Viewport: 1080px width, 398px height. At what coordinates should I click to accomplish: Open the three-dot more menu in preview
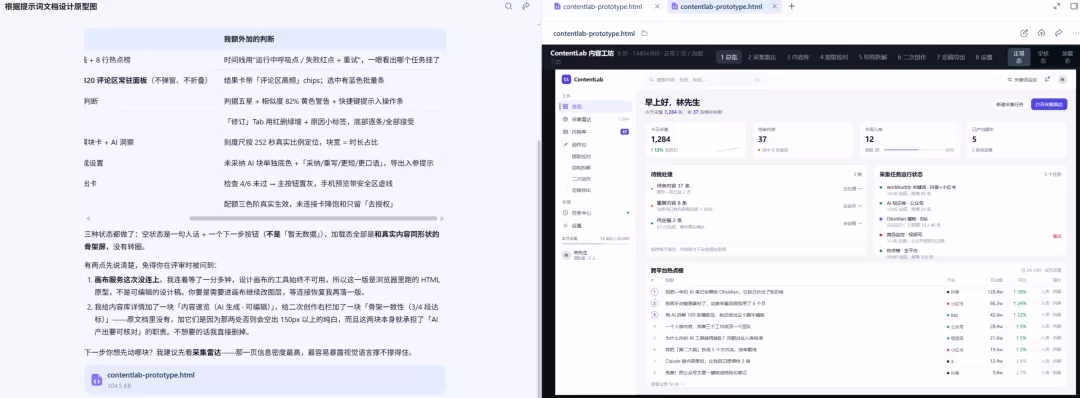[1075, 33]
